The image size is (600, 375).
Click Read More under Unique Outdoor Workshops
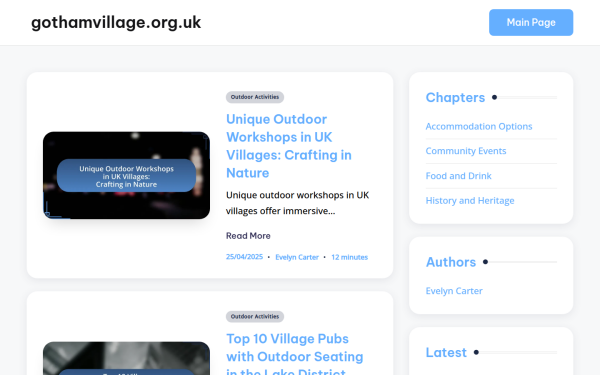pyautogui.click(x=248, y=236)
